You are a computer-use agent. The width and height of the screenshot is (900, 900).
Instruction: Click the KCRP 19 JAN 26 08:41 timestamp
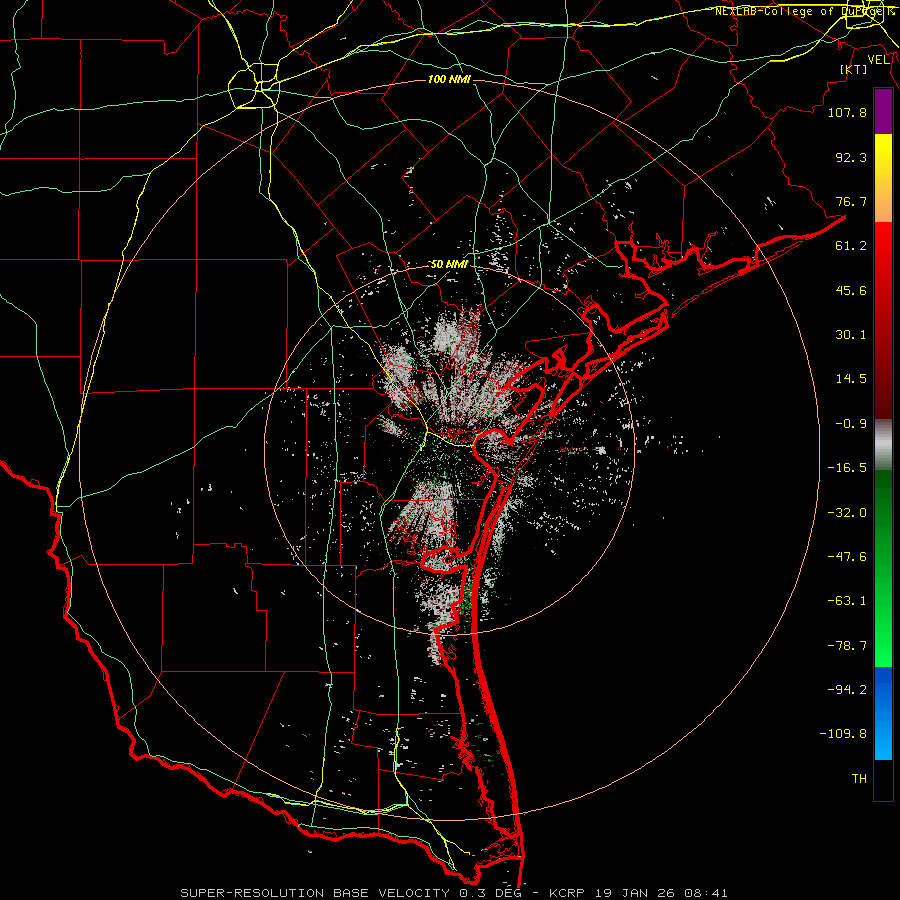point(638,893)
